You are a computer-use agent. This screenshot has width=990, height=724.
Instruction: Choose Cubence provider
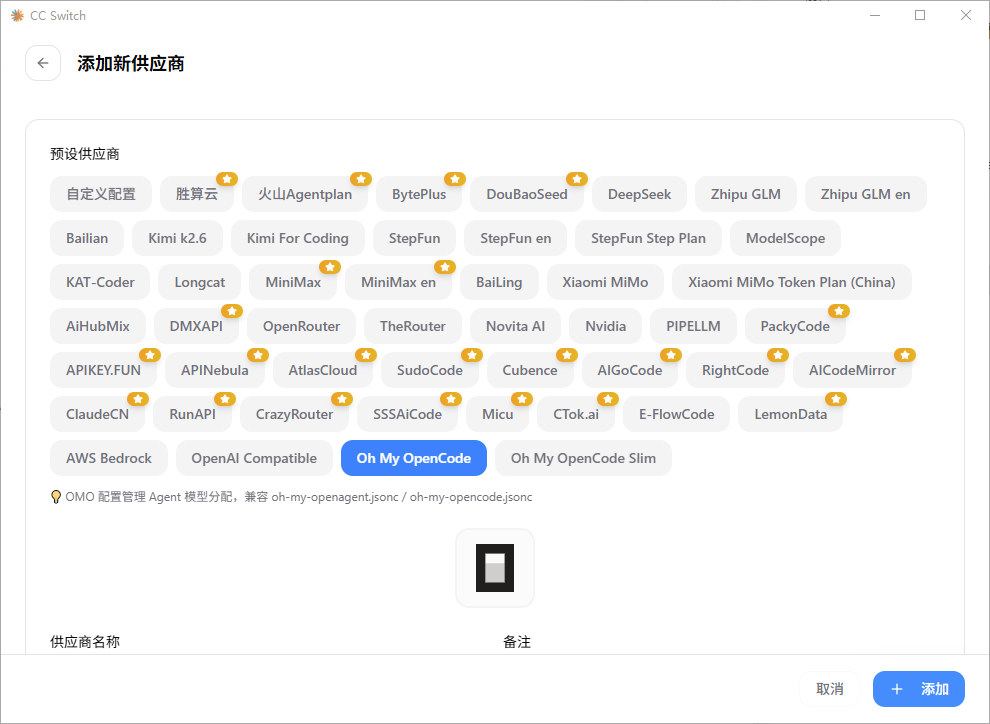[x=530, y=370]
